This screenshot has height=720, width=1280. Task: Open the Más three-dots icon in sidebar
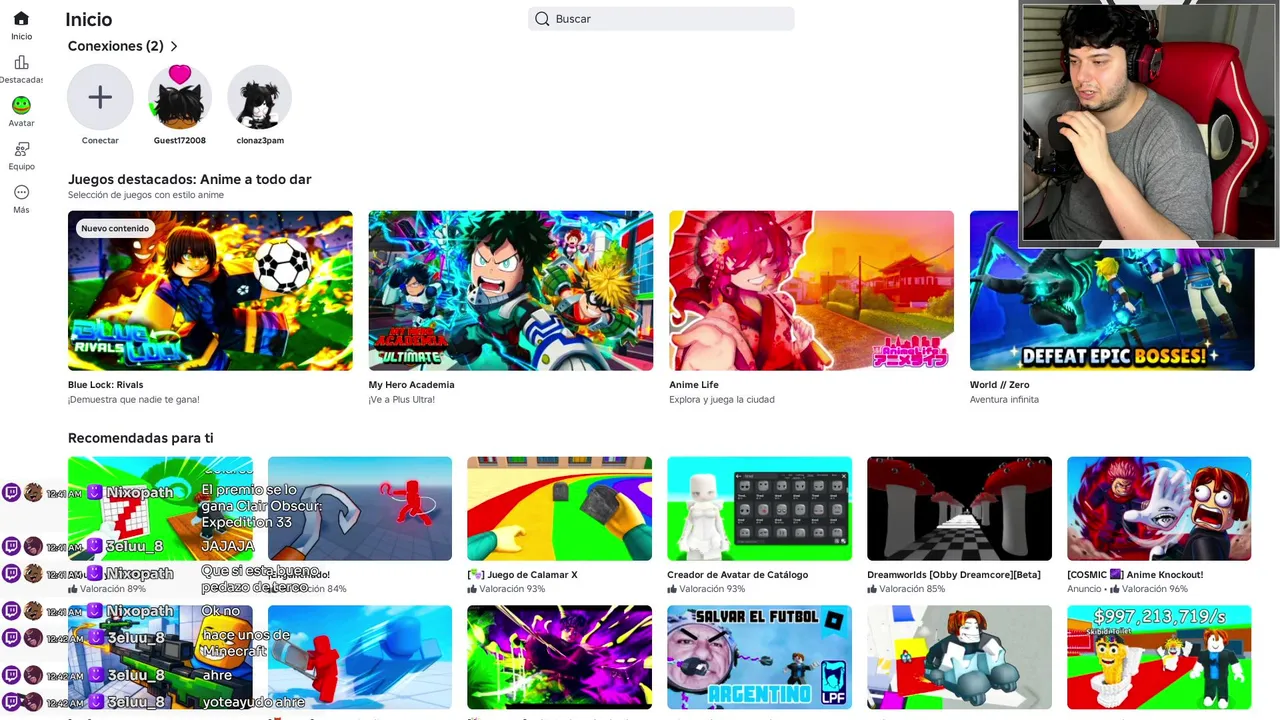coord(21,192)
